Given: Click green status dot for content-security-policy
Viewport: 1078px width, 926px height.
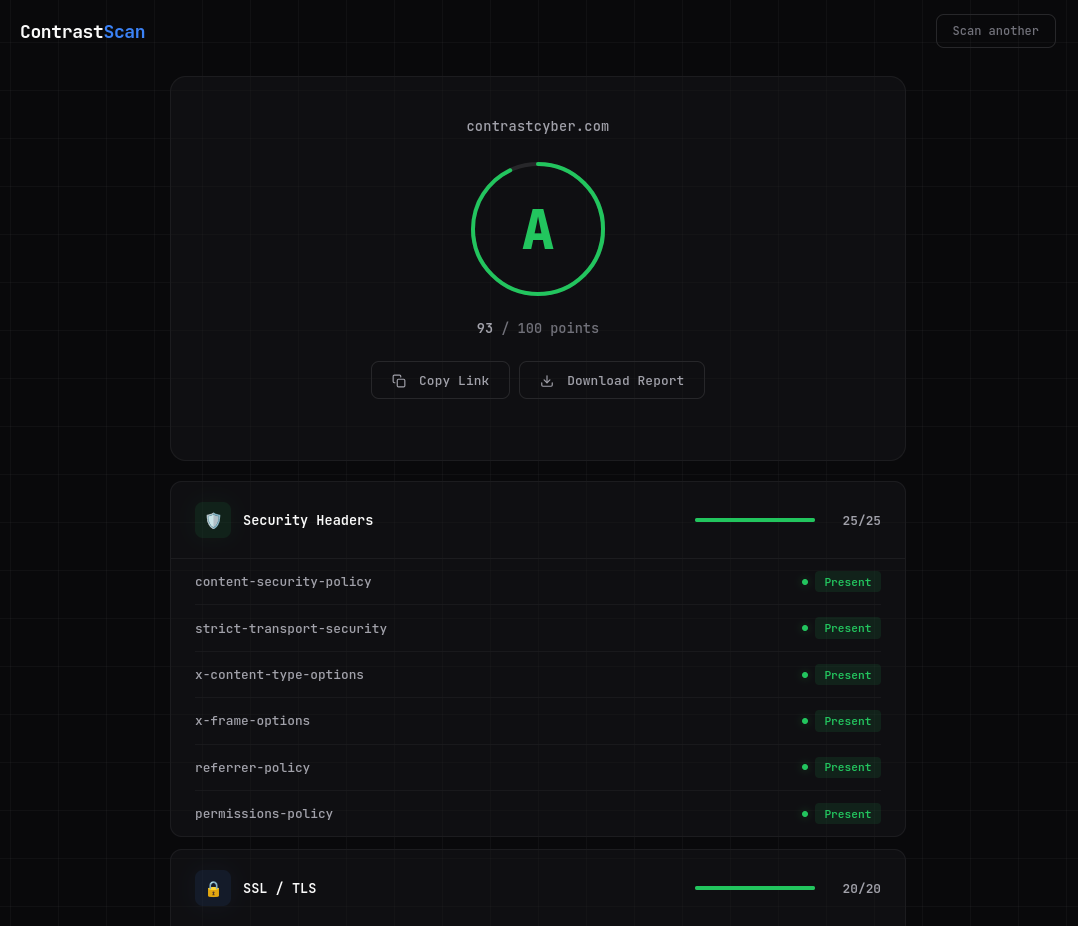Looking at the screenshot, I should point(805,582).
